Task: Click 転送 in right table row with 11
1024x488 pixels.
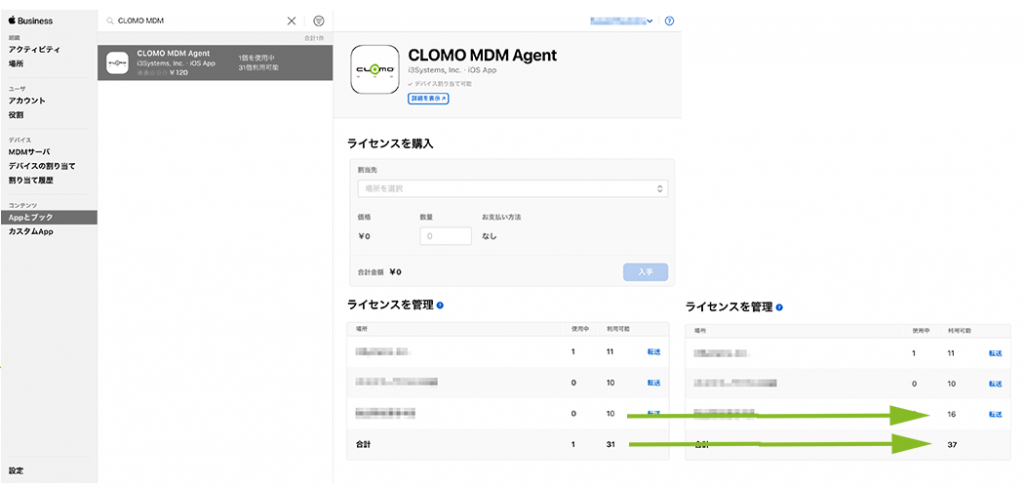Action: click(995, 353)
